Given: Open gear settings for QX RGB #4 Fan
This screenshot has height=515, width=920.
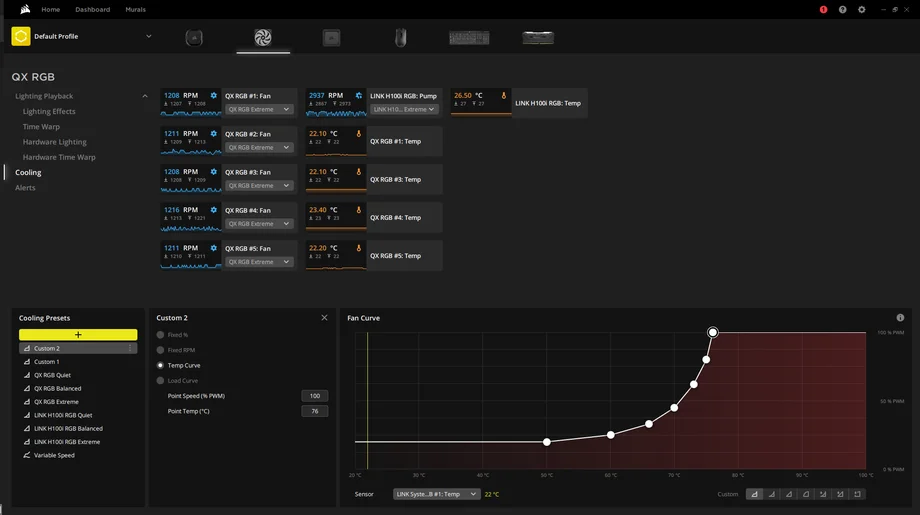Looking at the screenshot, I should click(214, 210).
